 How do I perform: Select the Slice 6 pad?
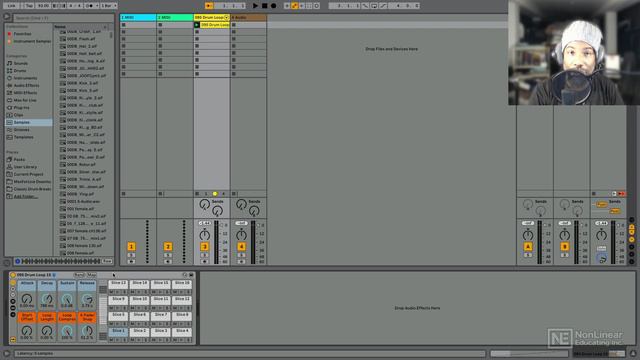coord(140,315)
